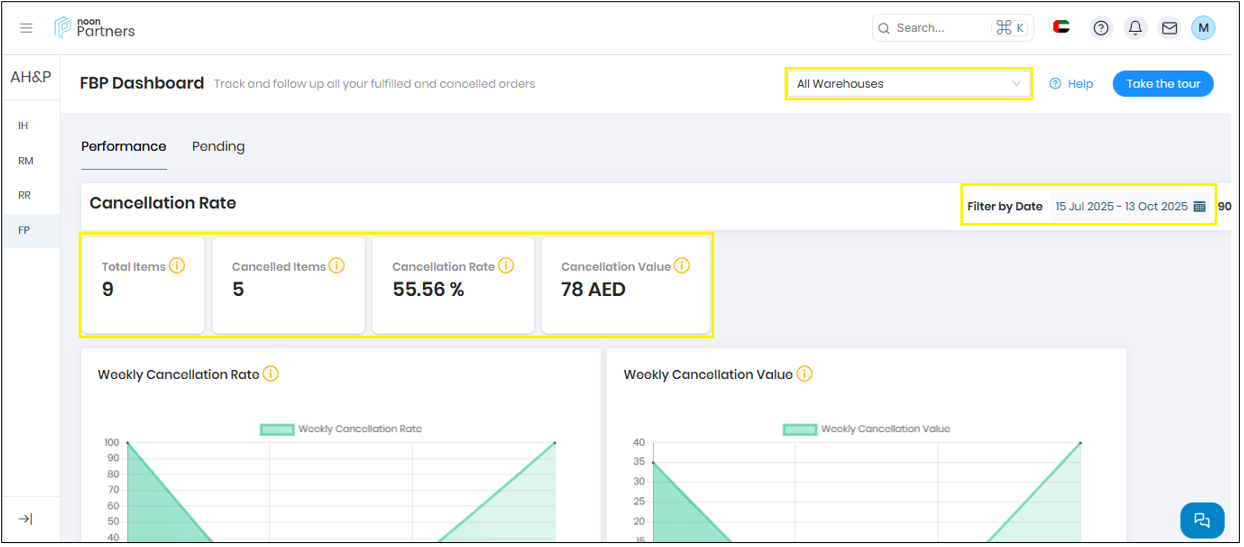
Task: Open the notifications bell icon
Action: click(1135, 28)
